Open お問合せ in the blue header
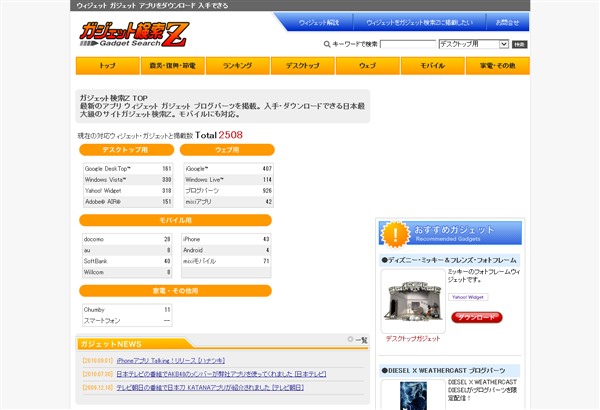Image resolution: width=600 pixels, height=410 pixels. [507, 23]
